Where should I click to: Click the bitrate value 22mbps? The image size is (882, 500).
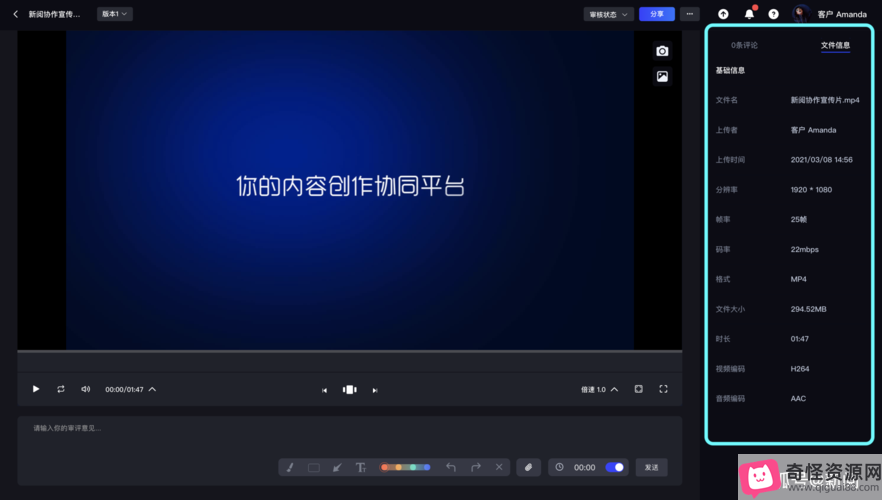pyautogui.click(x=804, y=249)
